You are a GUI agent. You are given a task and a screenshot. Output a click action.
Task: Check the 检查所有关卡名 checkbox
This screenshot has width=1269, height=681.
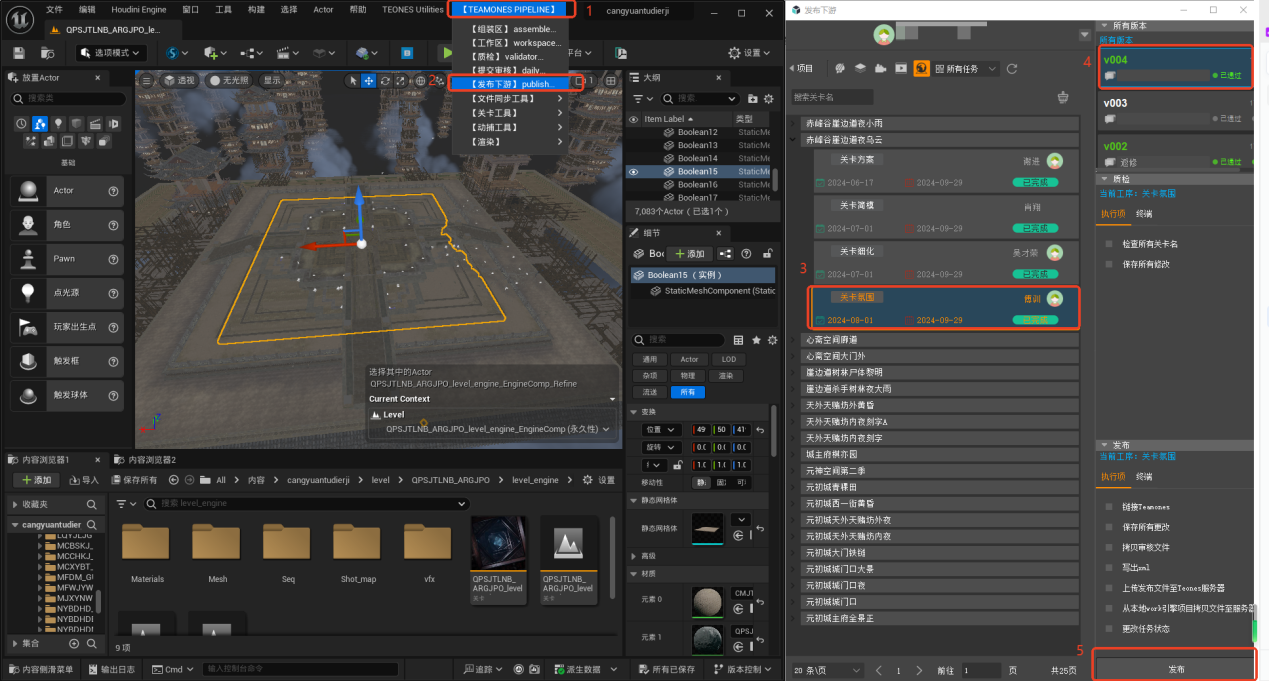1109,244
